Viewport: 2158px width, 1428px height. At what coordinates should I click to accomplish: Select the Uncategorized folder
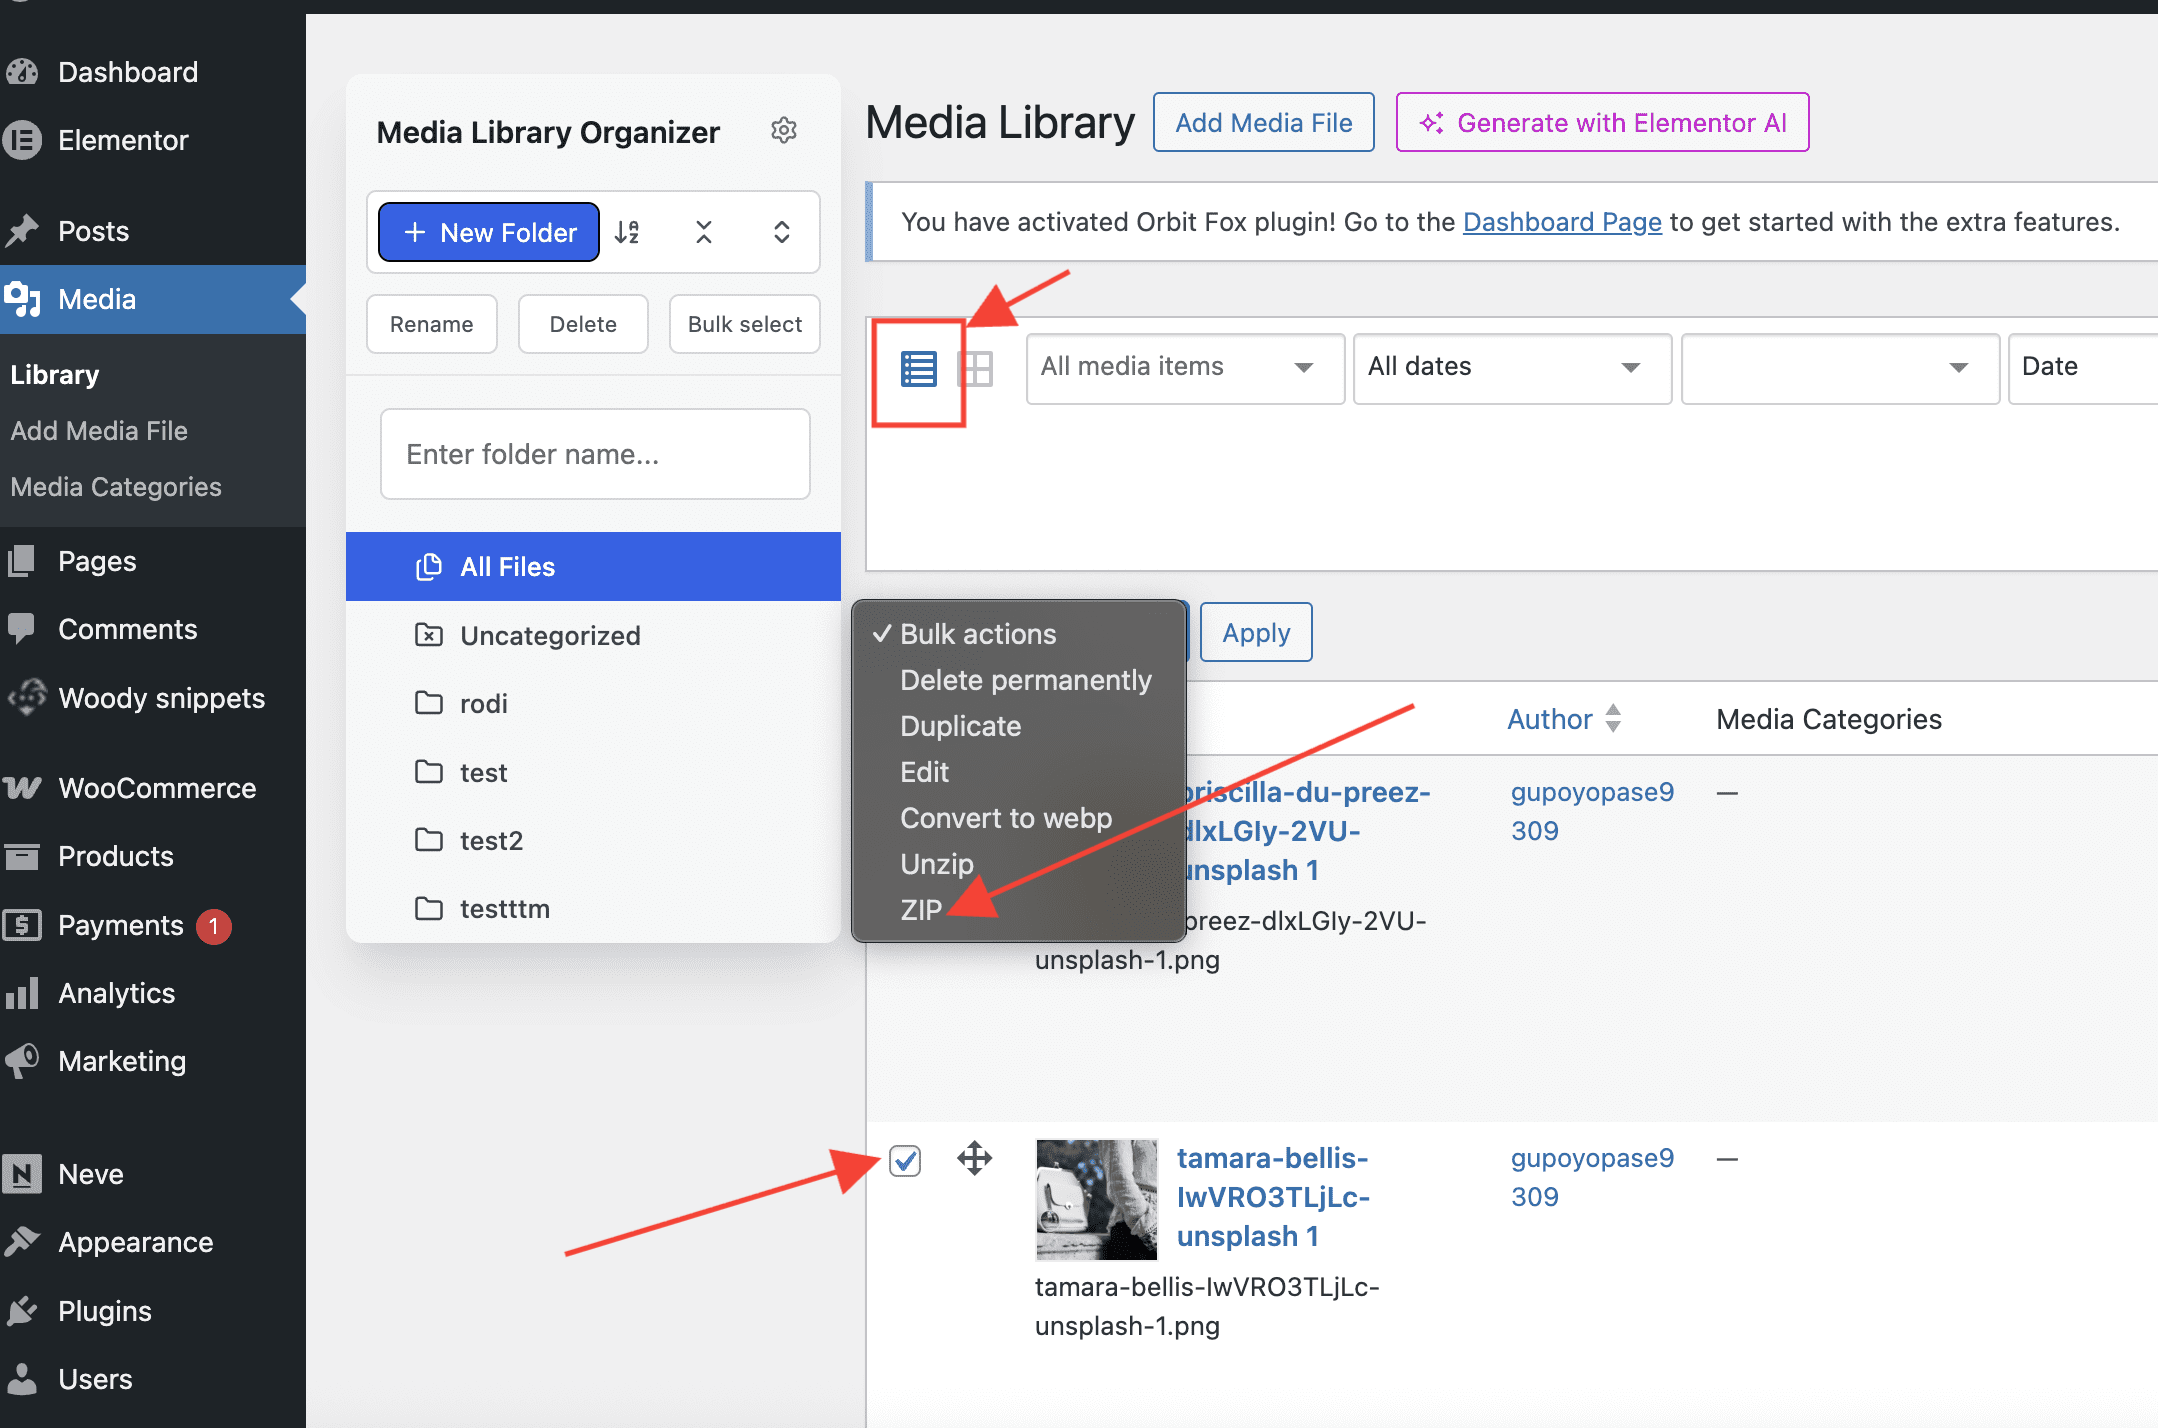coord(550,636)
